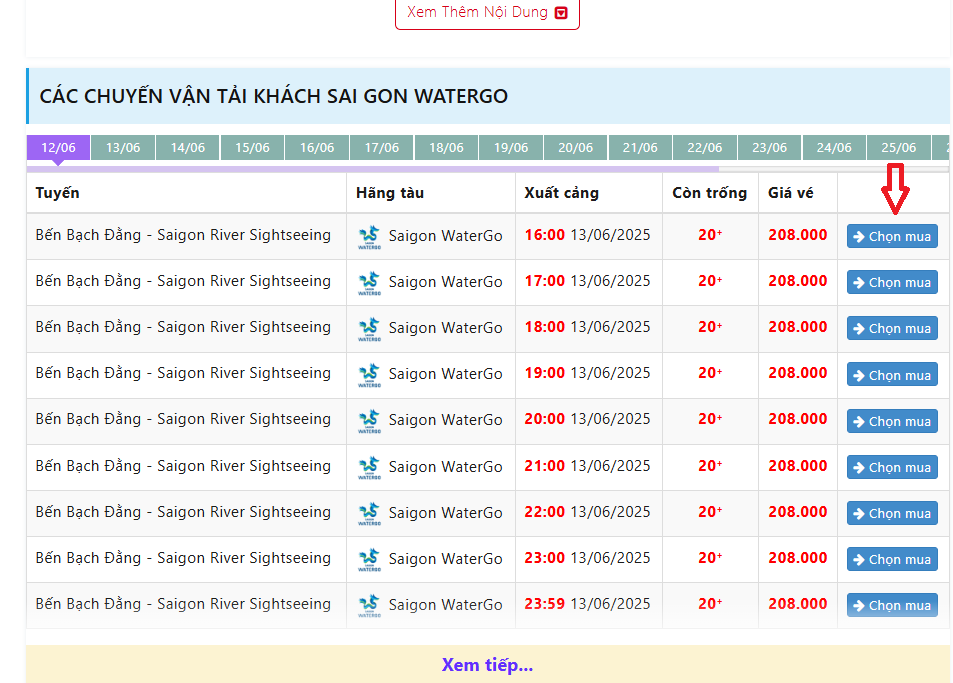Screen dimensions: 953x683
Task: Select the 12/06 date tab
Action: [x=58, y=148]
